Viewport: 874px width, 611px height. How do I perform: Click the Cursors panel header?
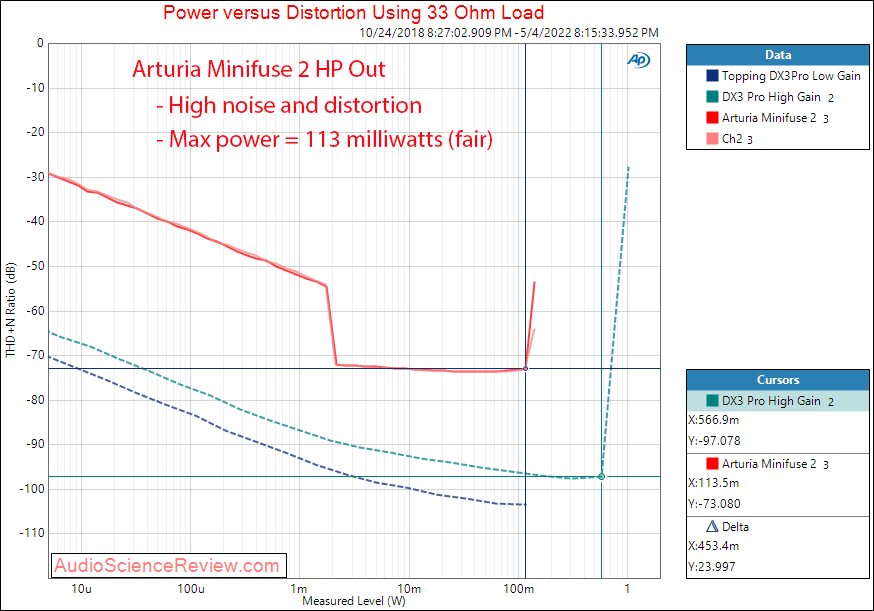[x=778, y=380]
